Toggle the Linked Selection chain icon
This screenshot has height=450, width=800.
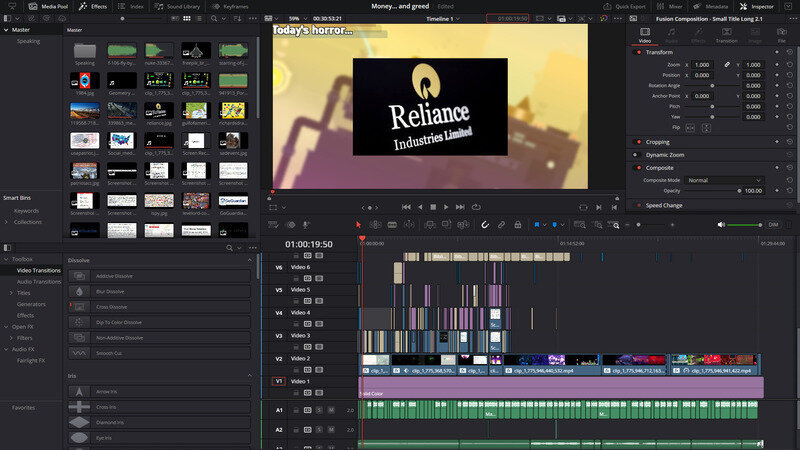(x=501, y=224)
